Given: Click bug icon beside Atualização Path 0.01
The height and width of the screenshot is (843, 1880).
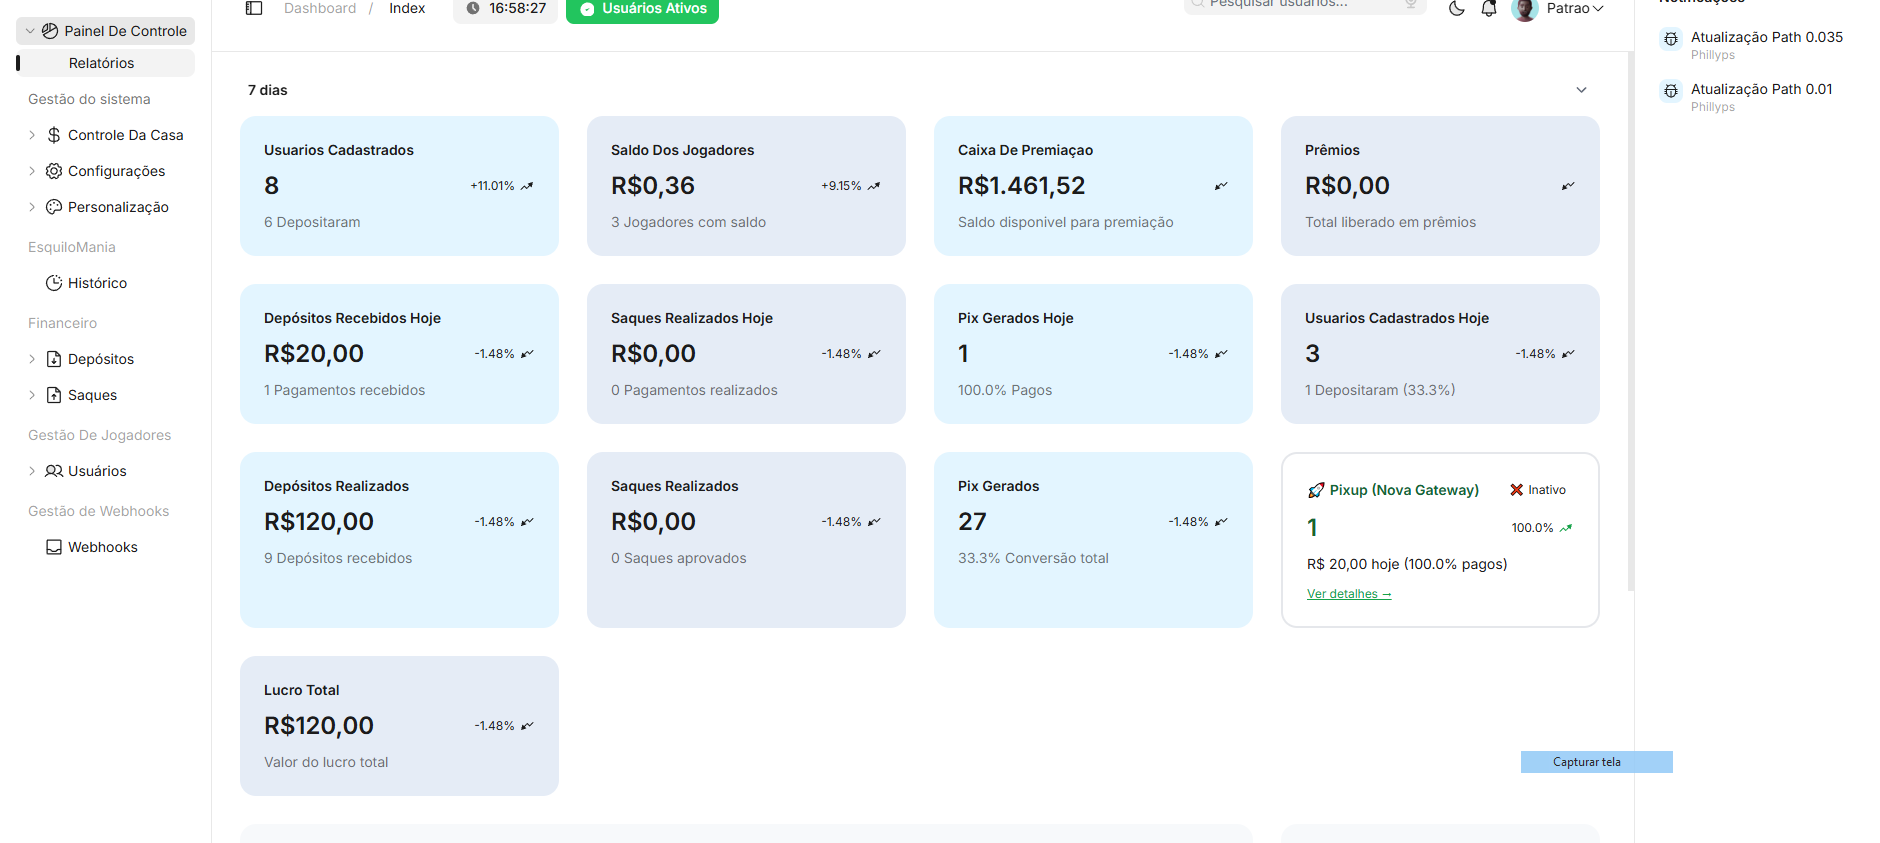Looking at the screenshot, I should (x=1671, y=91).
